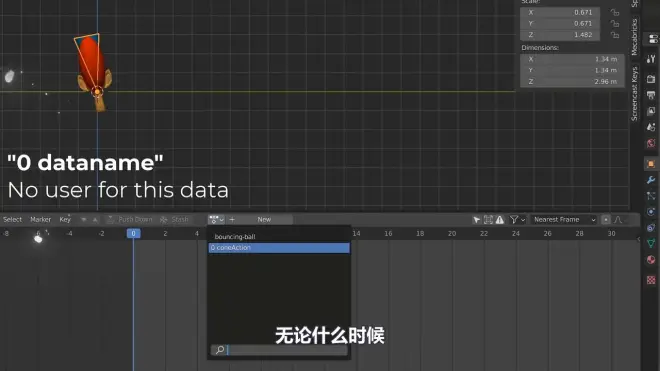The height and width of the screenshot is (371, 660).
Task: Open the browse action dropdown button
Action: 217,219
